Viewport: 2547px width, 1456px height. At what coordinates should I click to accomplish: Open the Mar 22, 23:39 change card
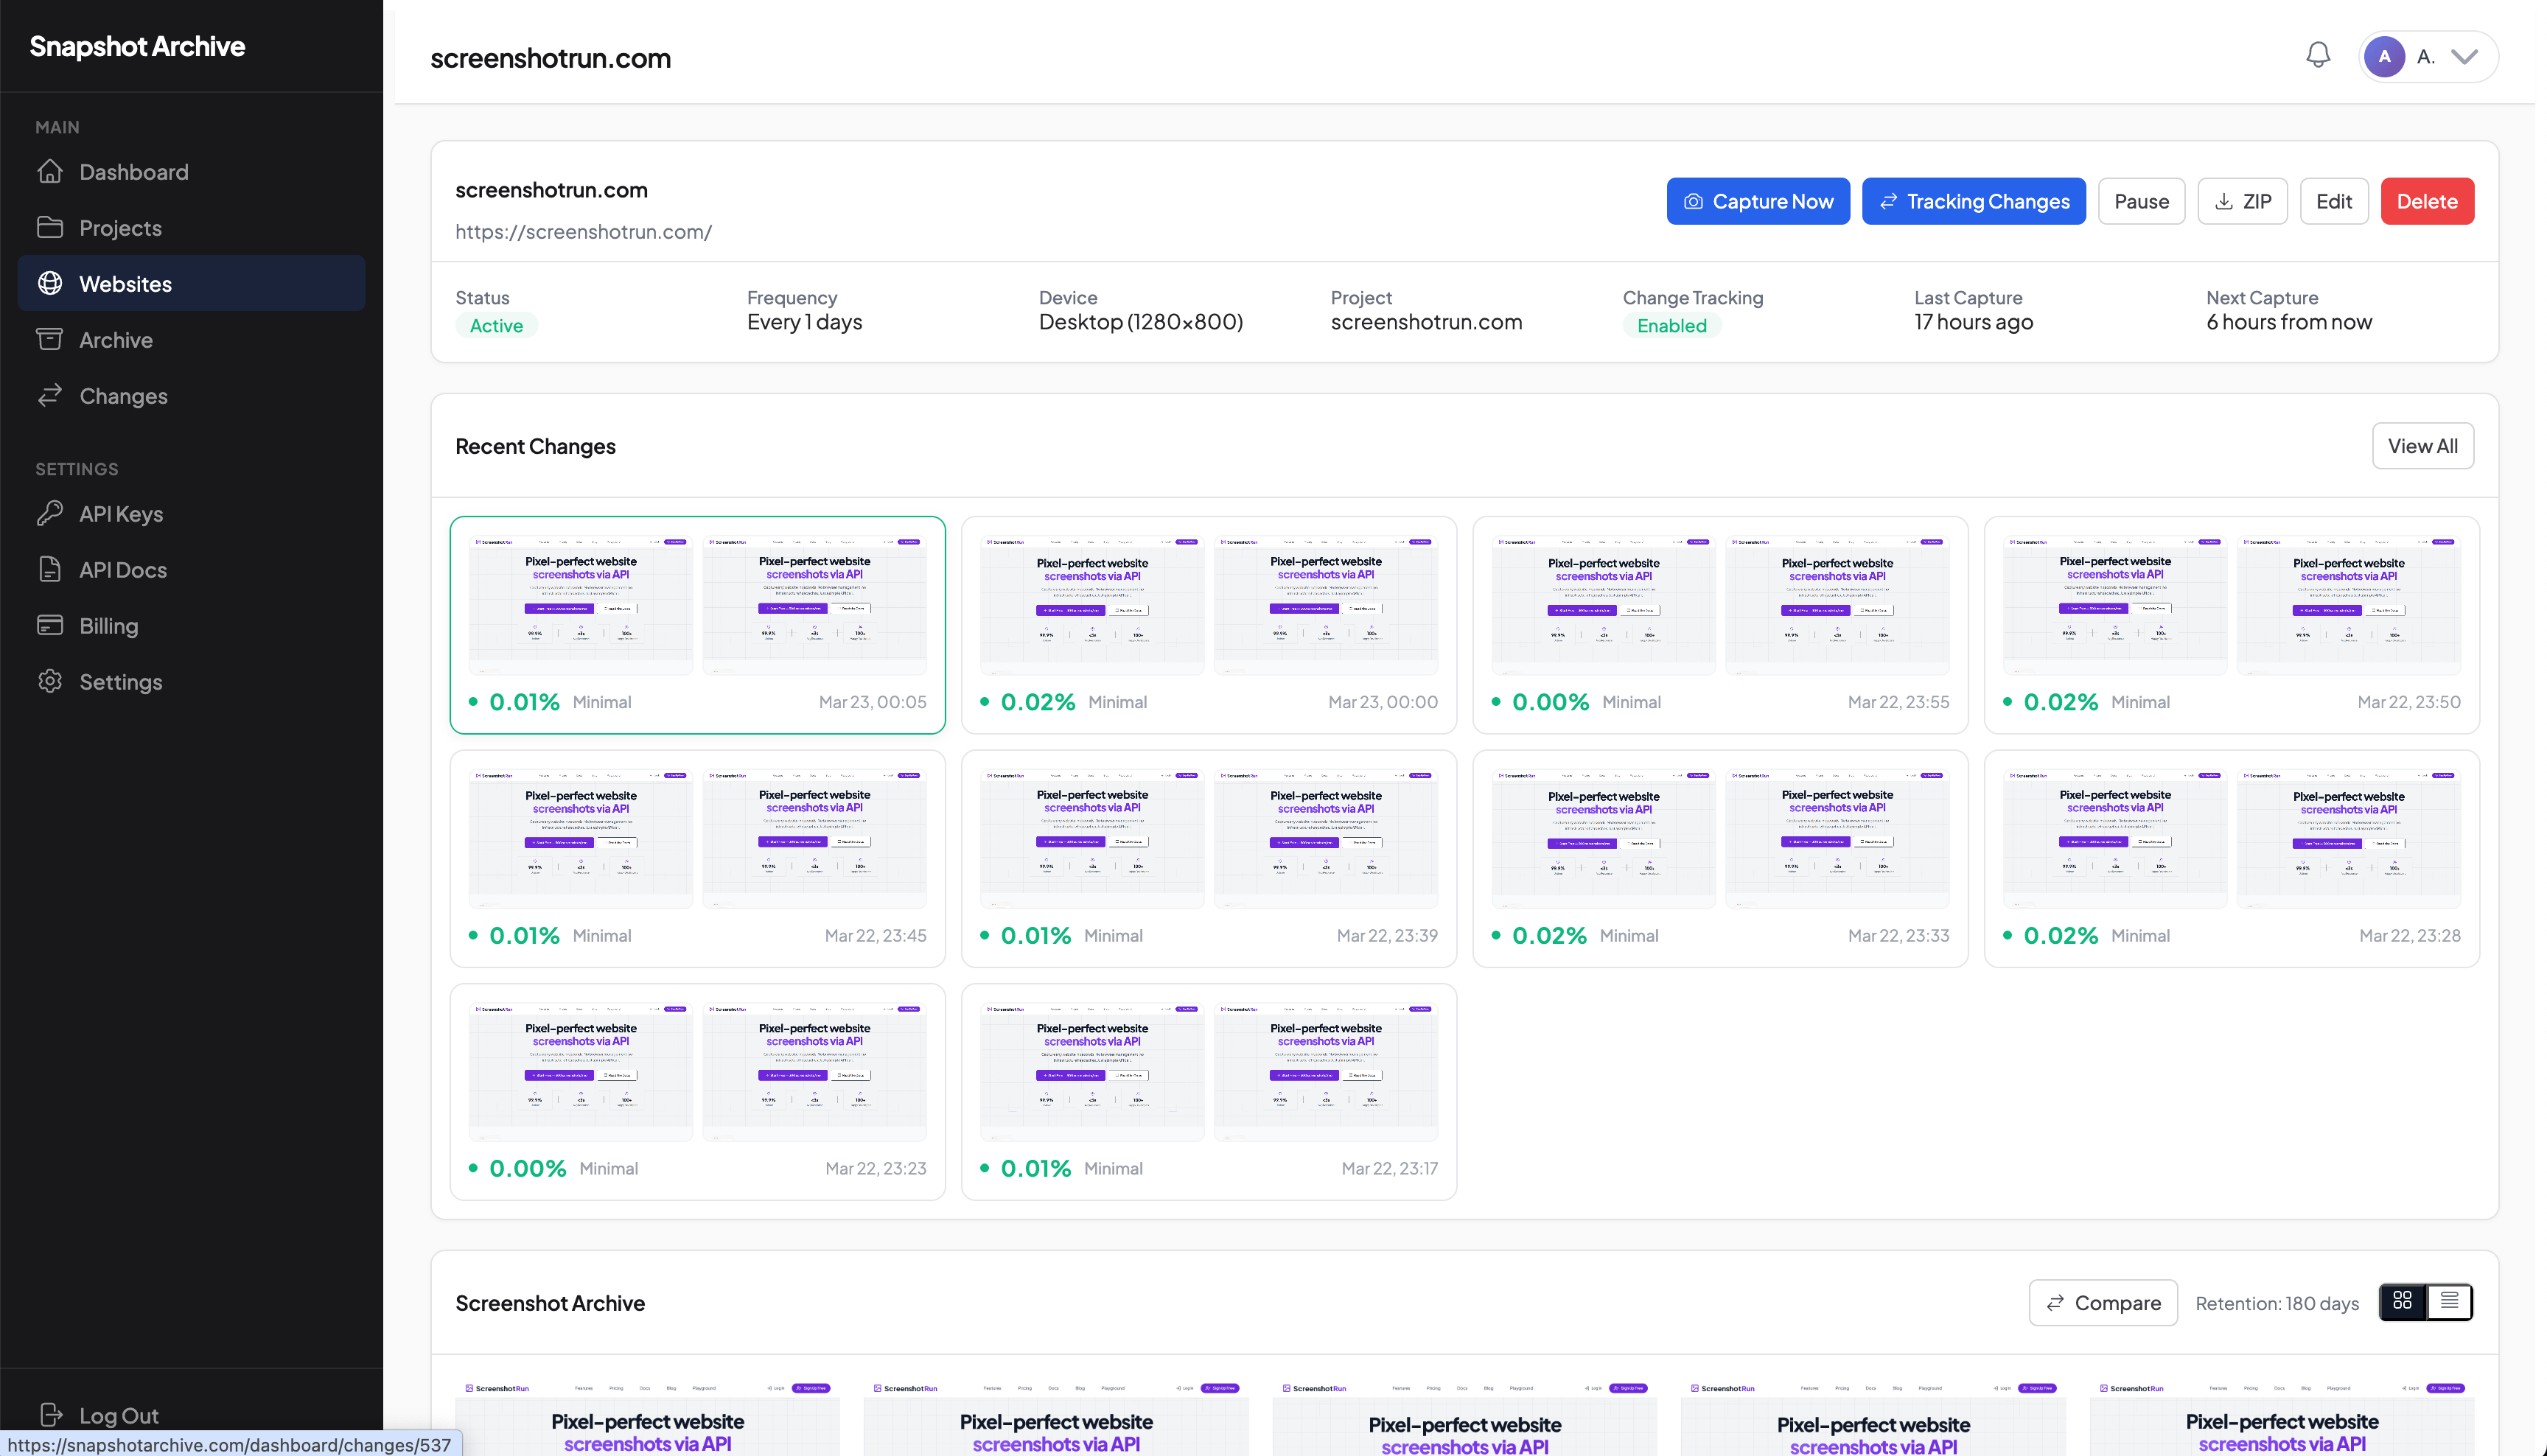1209,859
